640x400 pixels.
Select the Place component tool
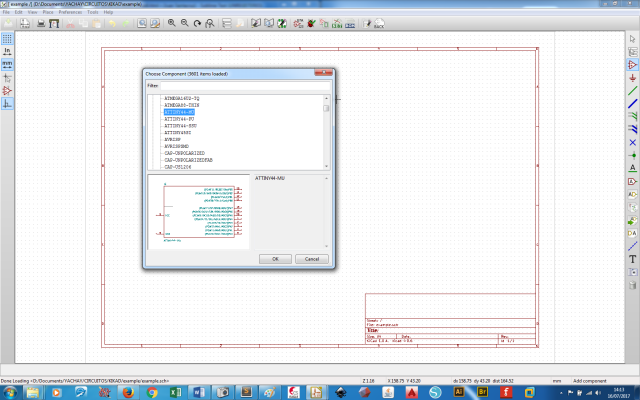coord(632,64)
